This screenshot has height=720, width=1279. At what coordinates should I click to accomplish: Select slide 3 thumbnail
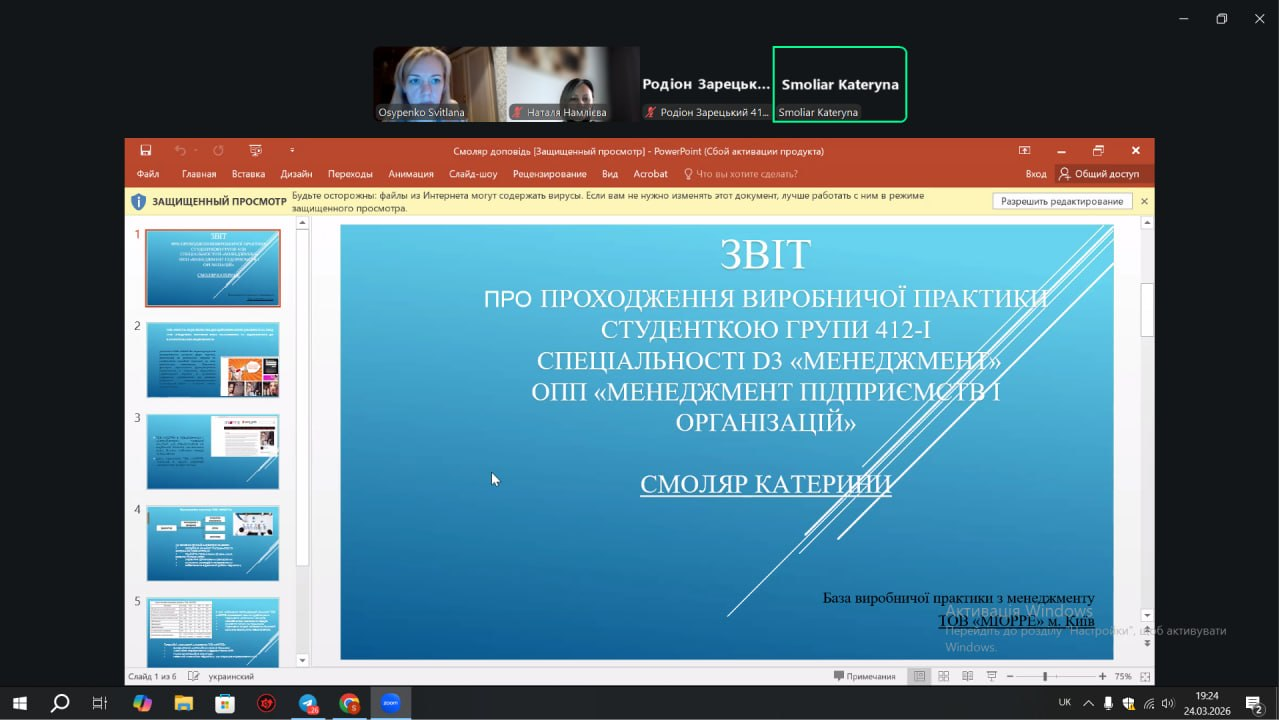tap(213, 451)
